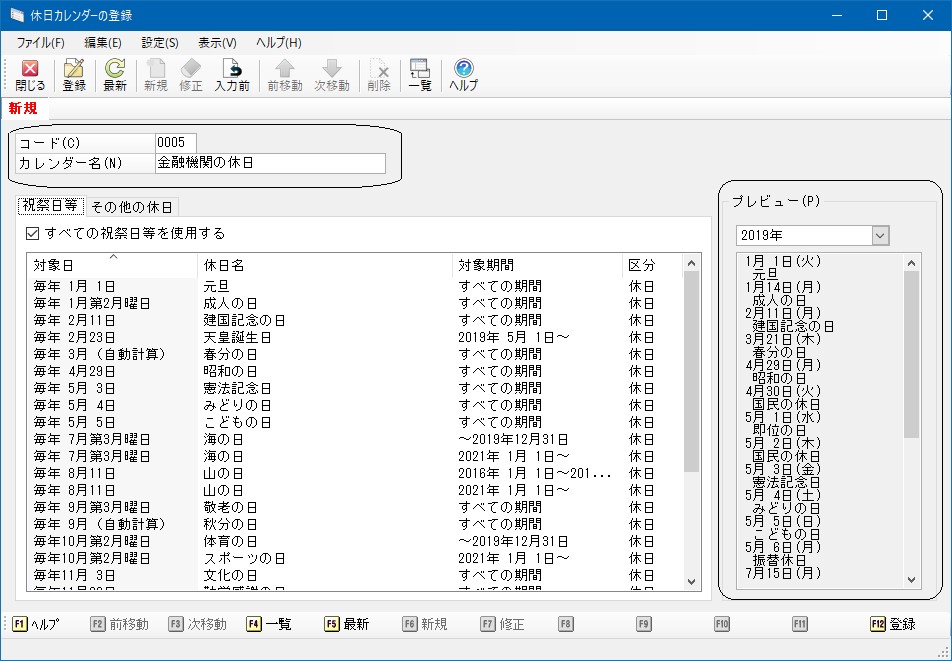Click the 入力前 (revert input) toolbar icon
Screen dimensions: 952x661
coord(232,75)
